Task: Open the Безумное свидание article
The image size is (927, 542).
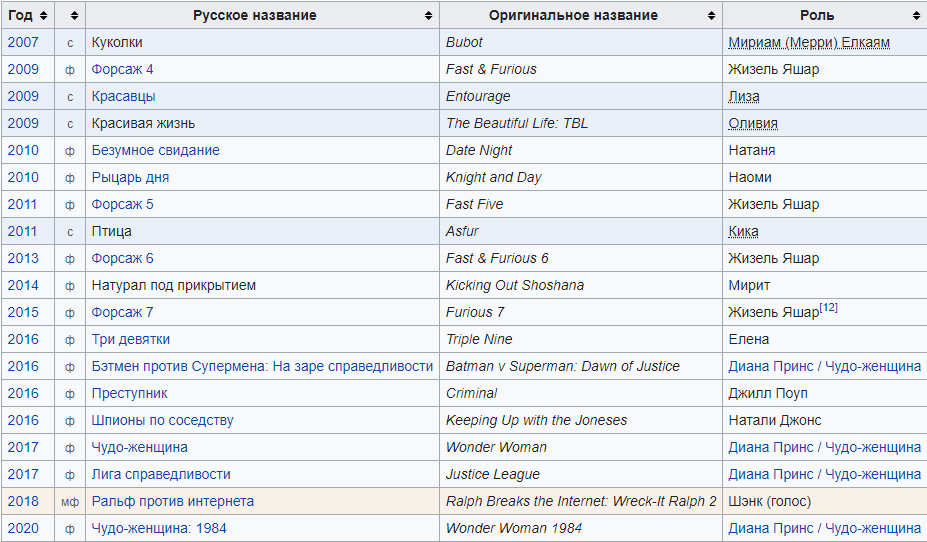Action: point(155,150)
